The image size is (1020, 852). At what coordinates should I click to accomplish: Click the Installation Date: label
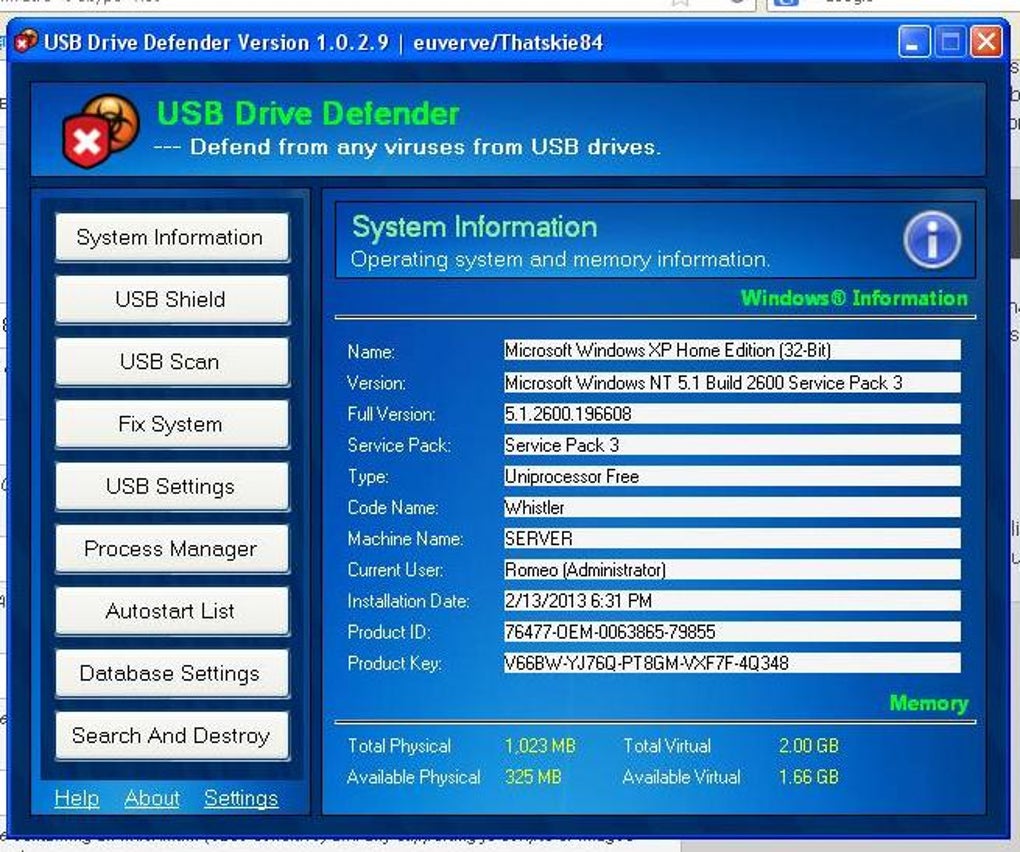coord(408,601)
